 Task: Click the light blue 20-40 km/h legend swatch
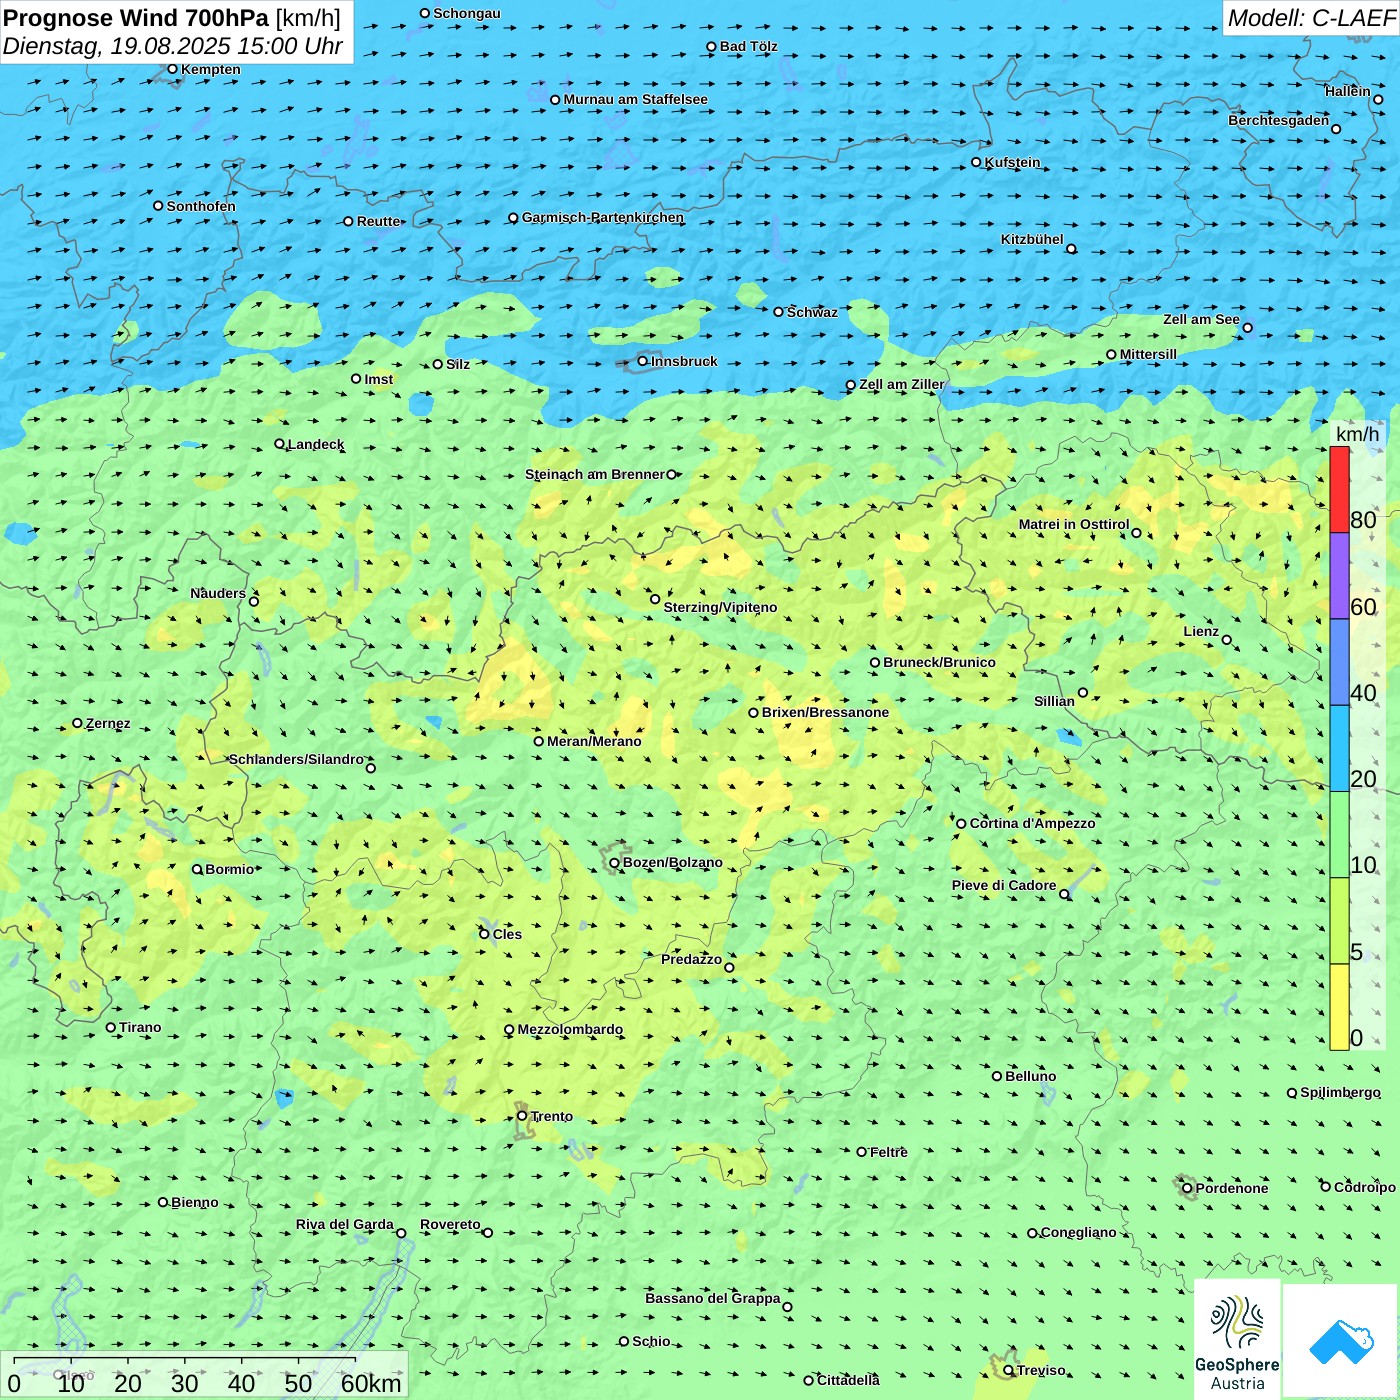tap(1339, 749)
